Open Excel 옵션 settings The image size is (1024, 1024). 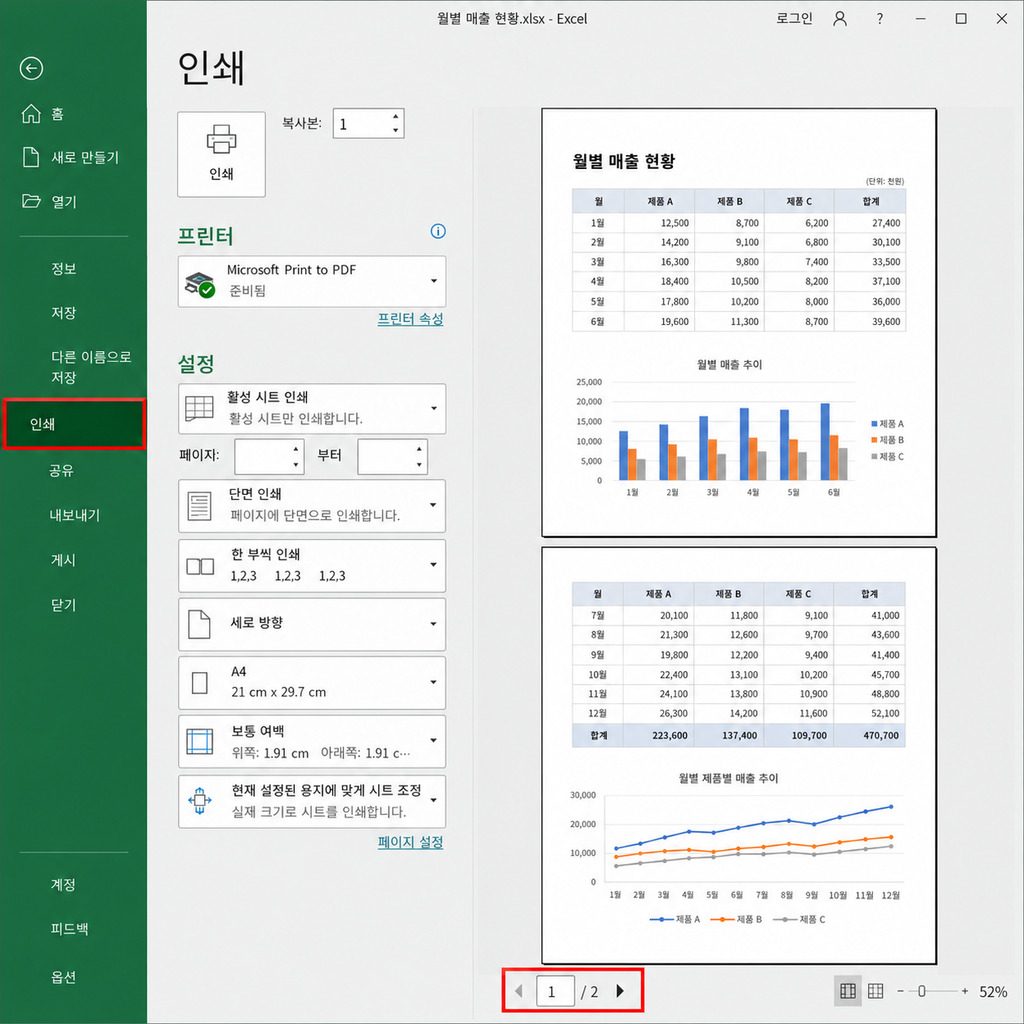tap(63, 977)
